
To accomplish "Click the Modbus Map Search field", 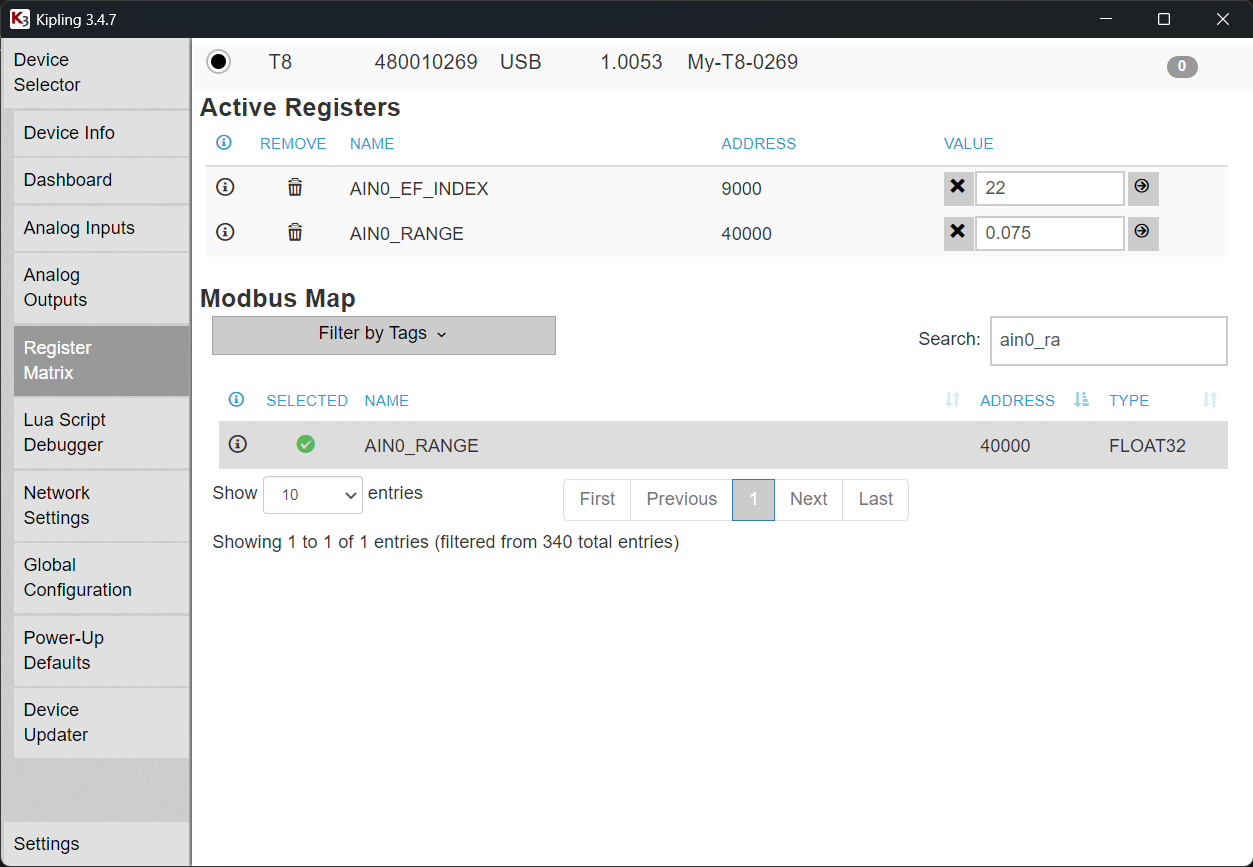I will tap(1108, 340).
